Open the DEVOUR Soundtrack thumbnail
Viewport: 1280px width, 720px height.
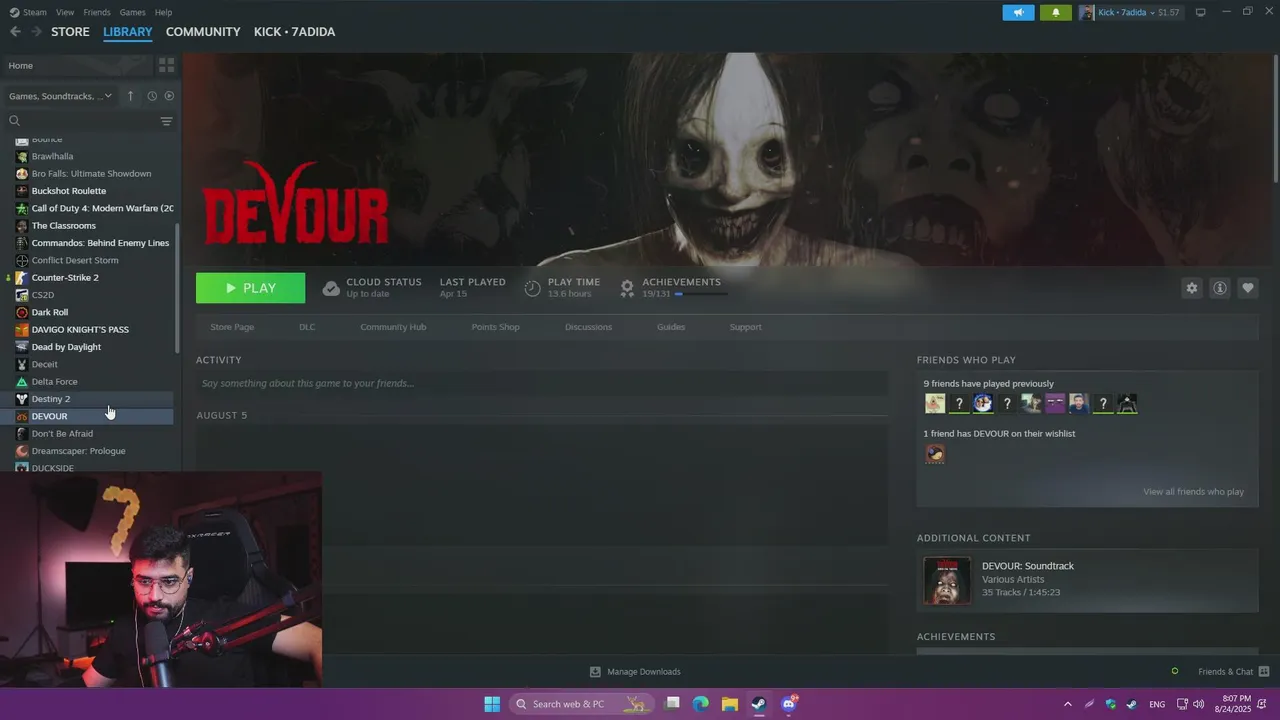[x=946, y=581]
